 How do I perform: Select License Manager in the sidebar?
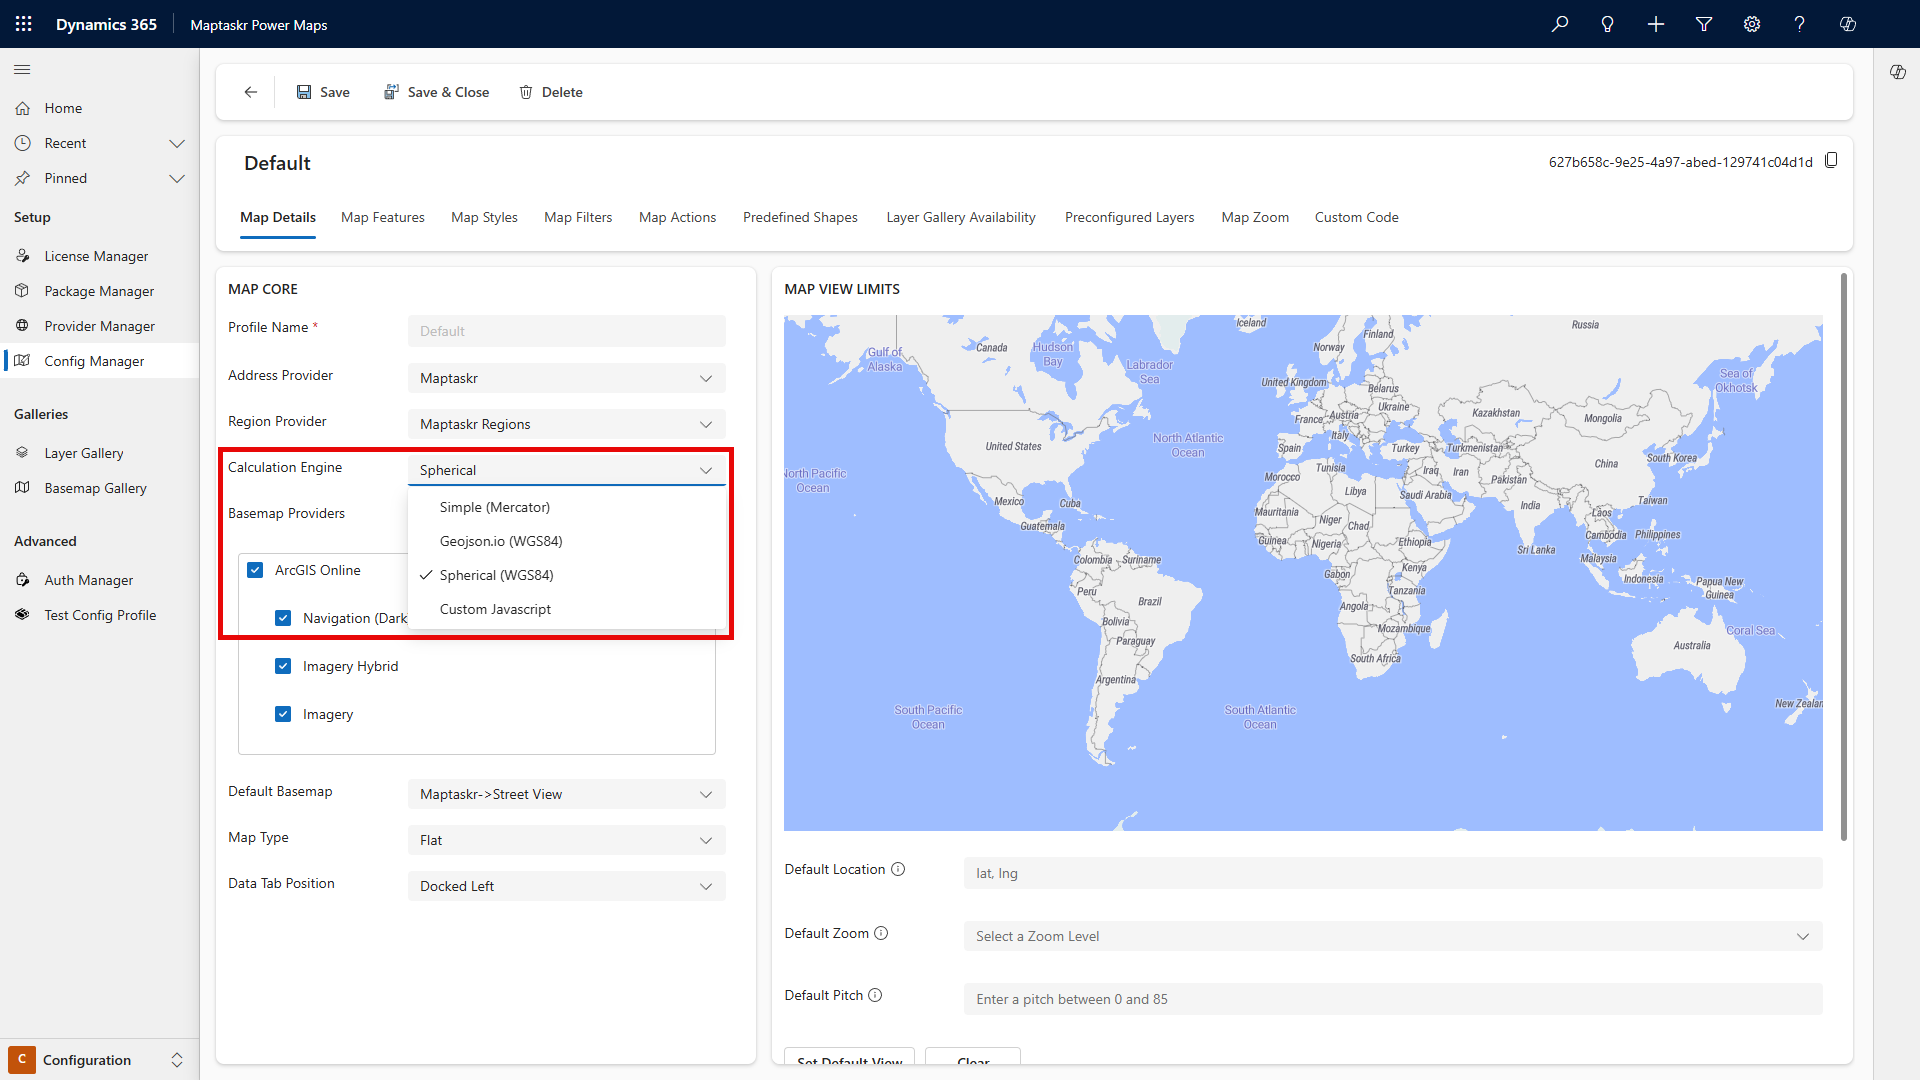[95, 255]
